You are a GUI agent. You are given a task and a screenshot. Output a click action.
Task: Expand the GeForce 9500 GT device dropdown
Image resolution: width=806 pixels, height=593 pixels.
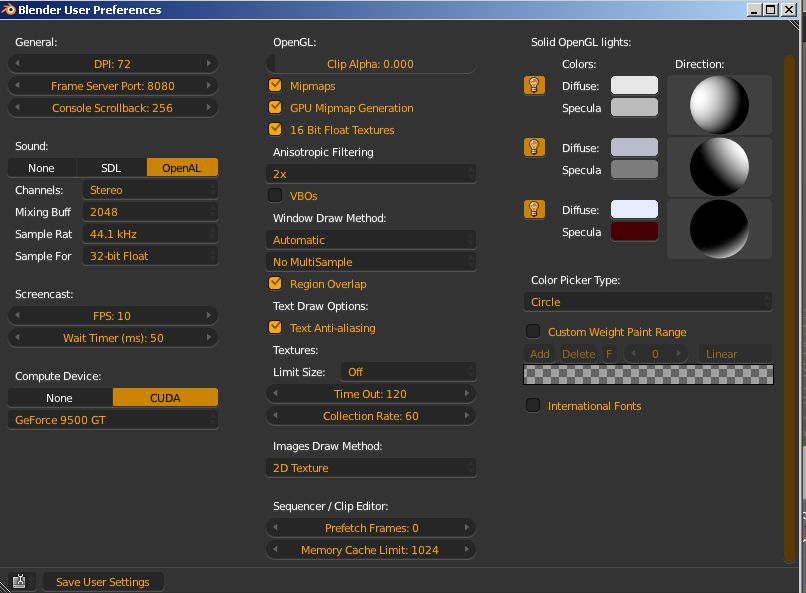(x=113, y=421)
